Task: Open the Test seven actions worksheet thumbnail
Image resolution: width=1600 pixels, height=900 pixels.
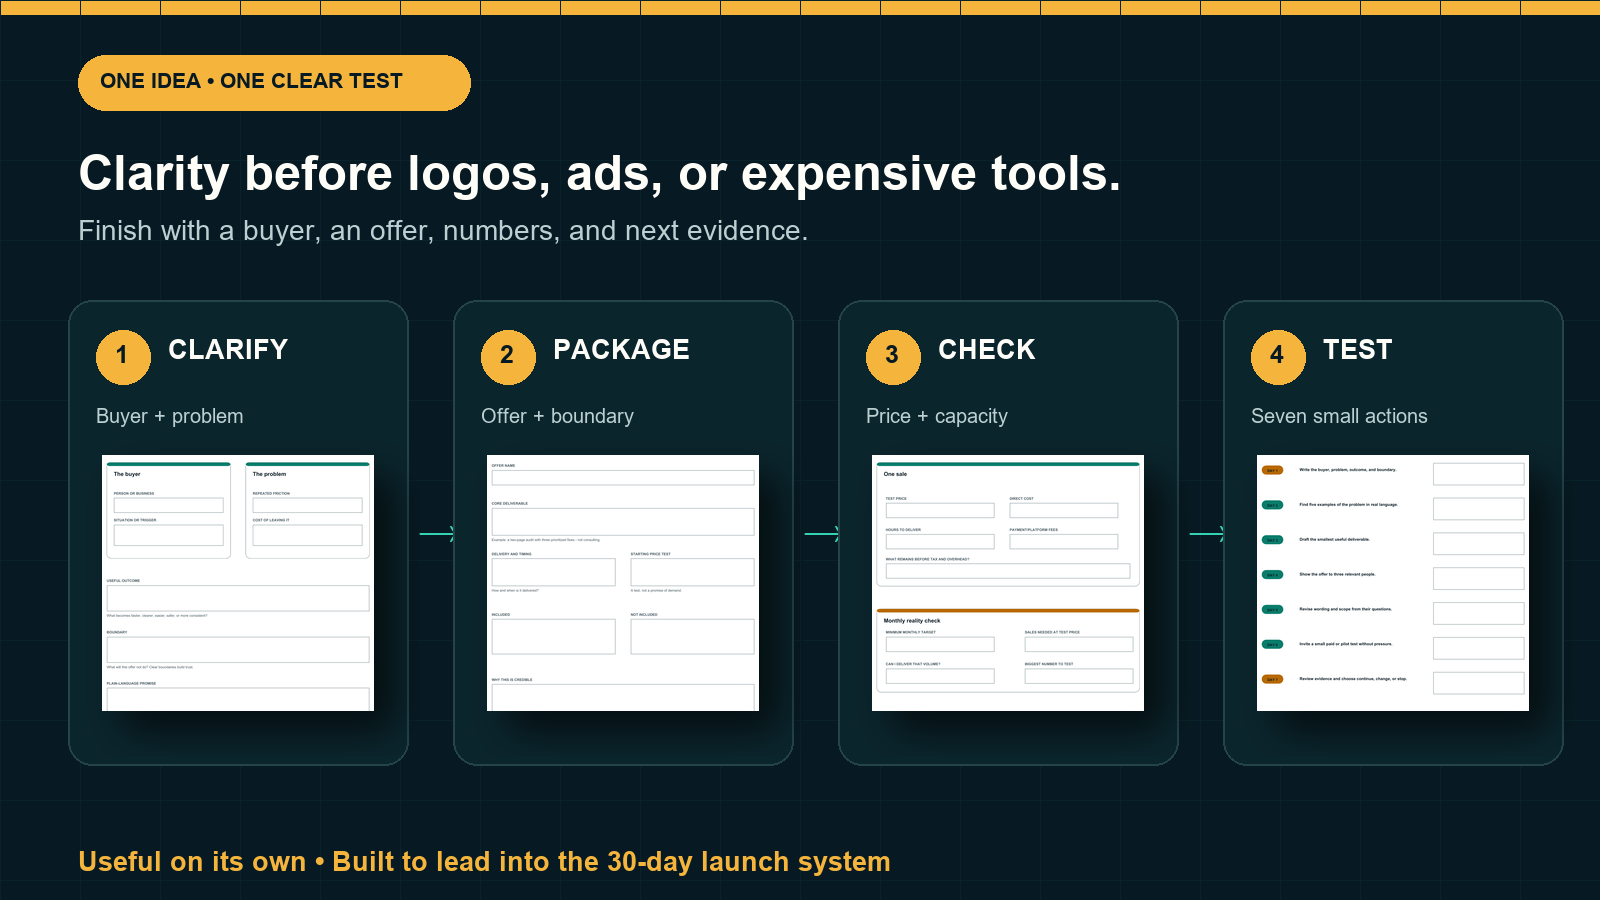Action: coord(1393,583)
